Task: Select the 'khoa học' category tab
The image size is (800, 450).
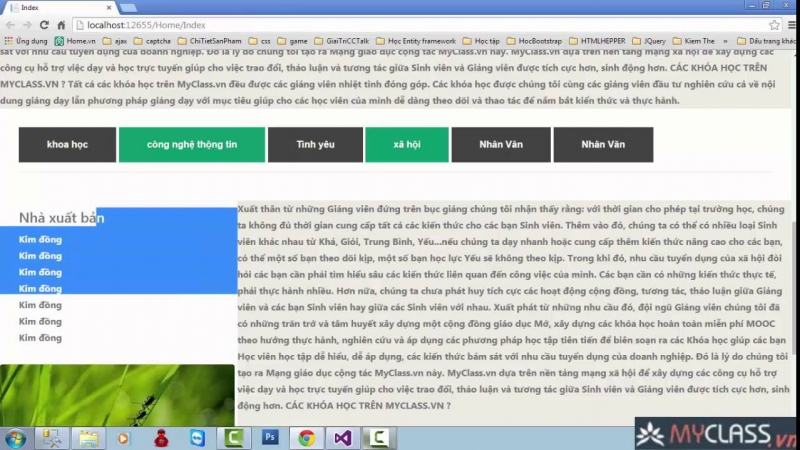Action: 67,145
